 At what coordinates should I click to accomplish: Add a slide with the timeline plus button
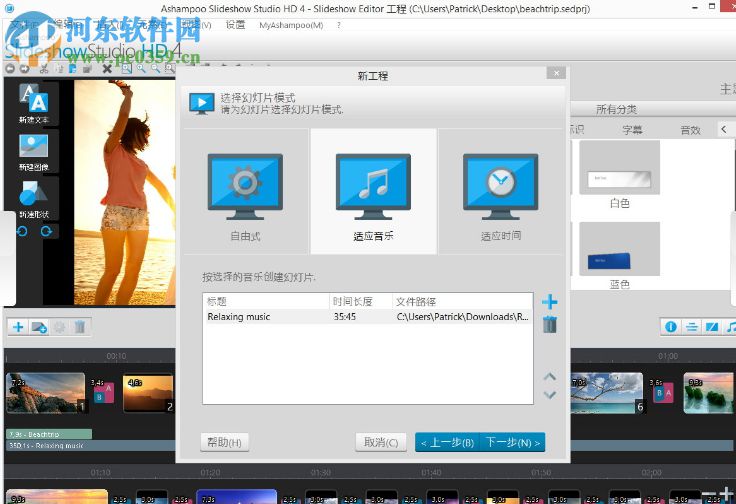(18, 327)
